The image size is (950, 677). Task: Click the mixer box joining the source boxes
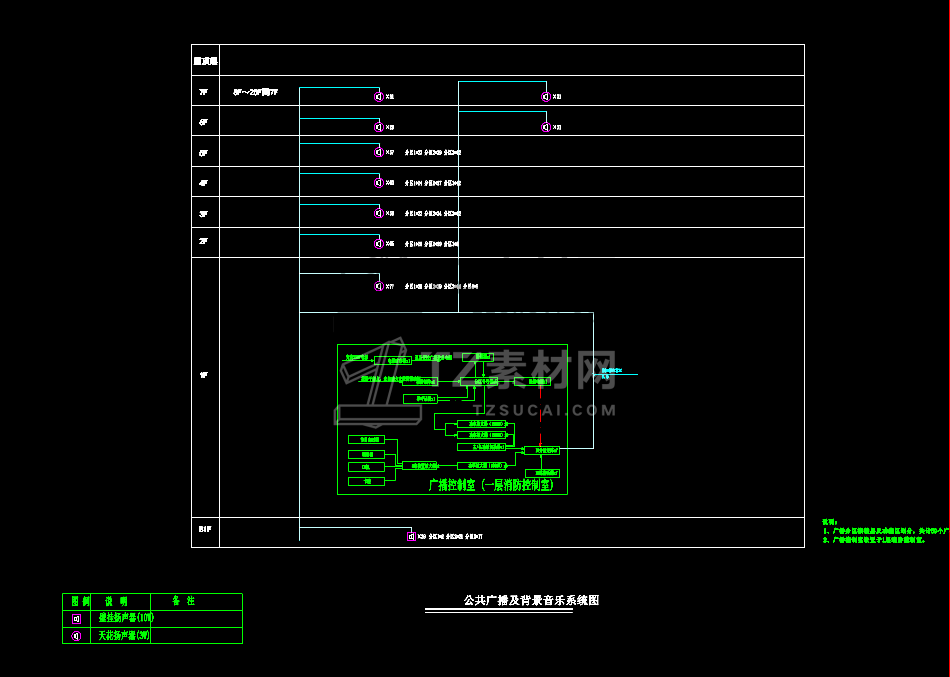pos(420,465)
